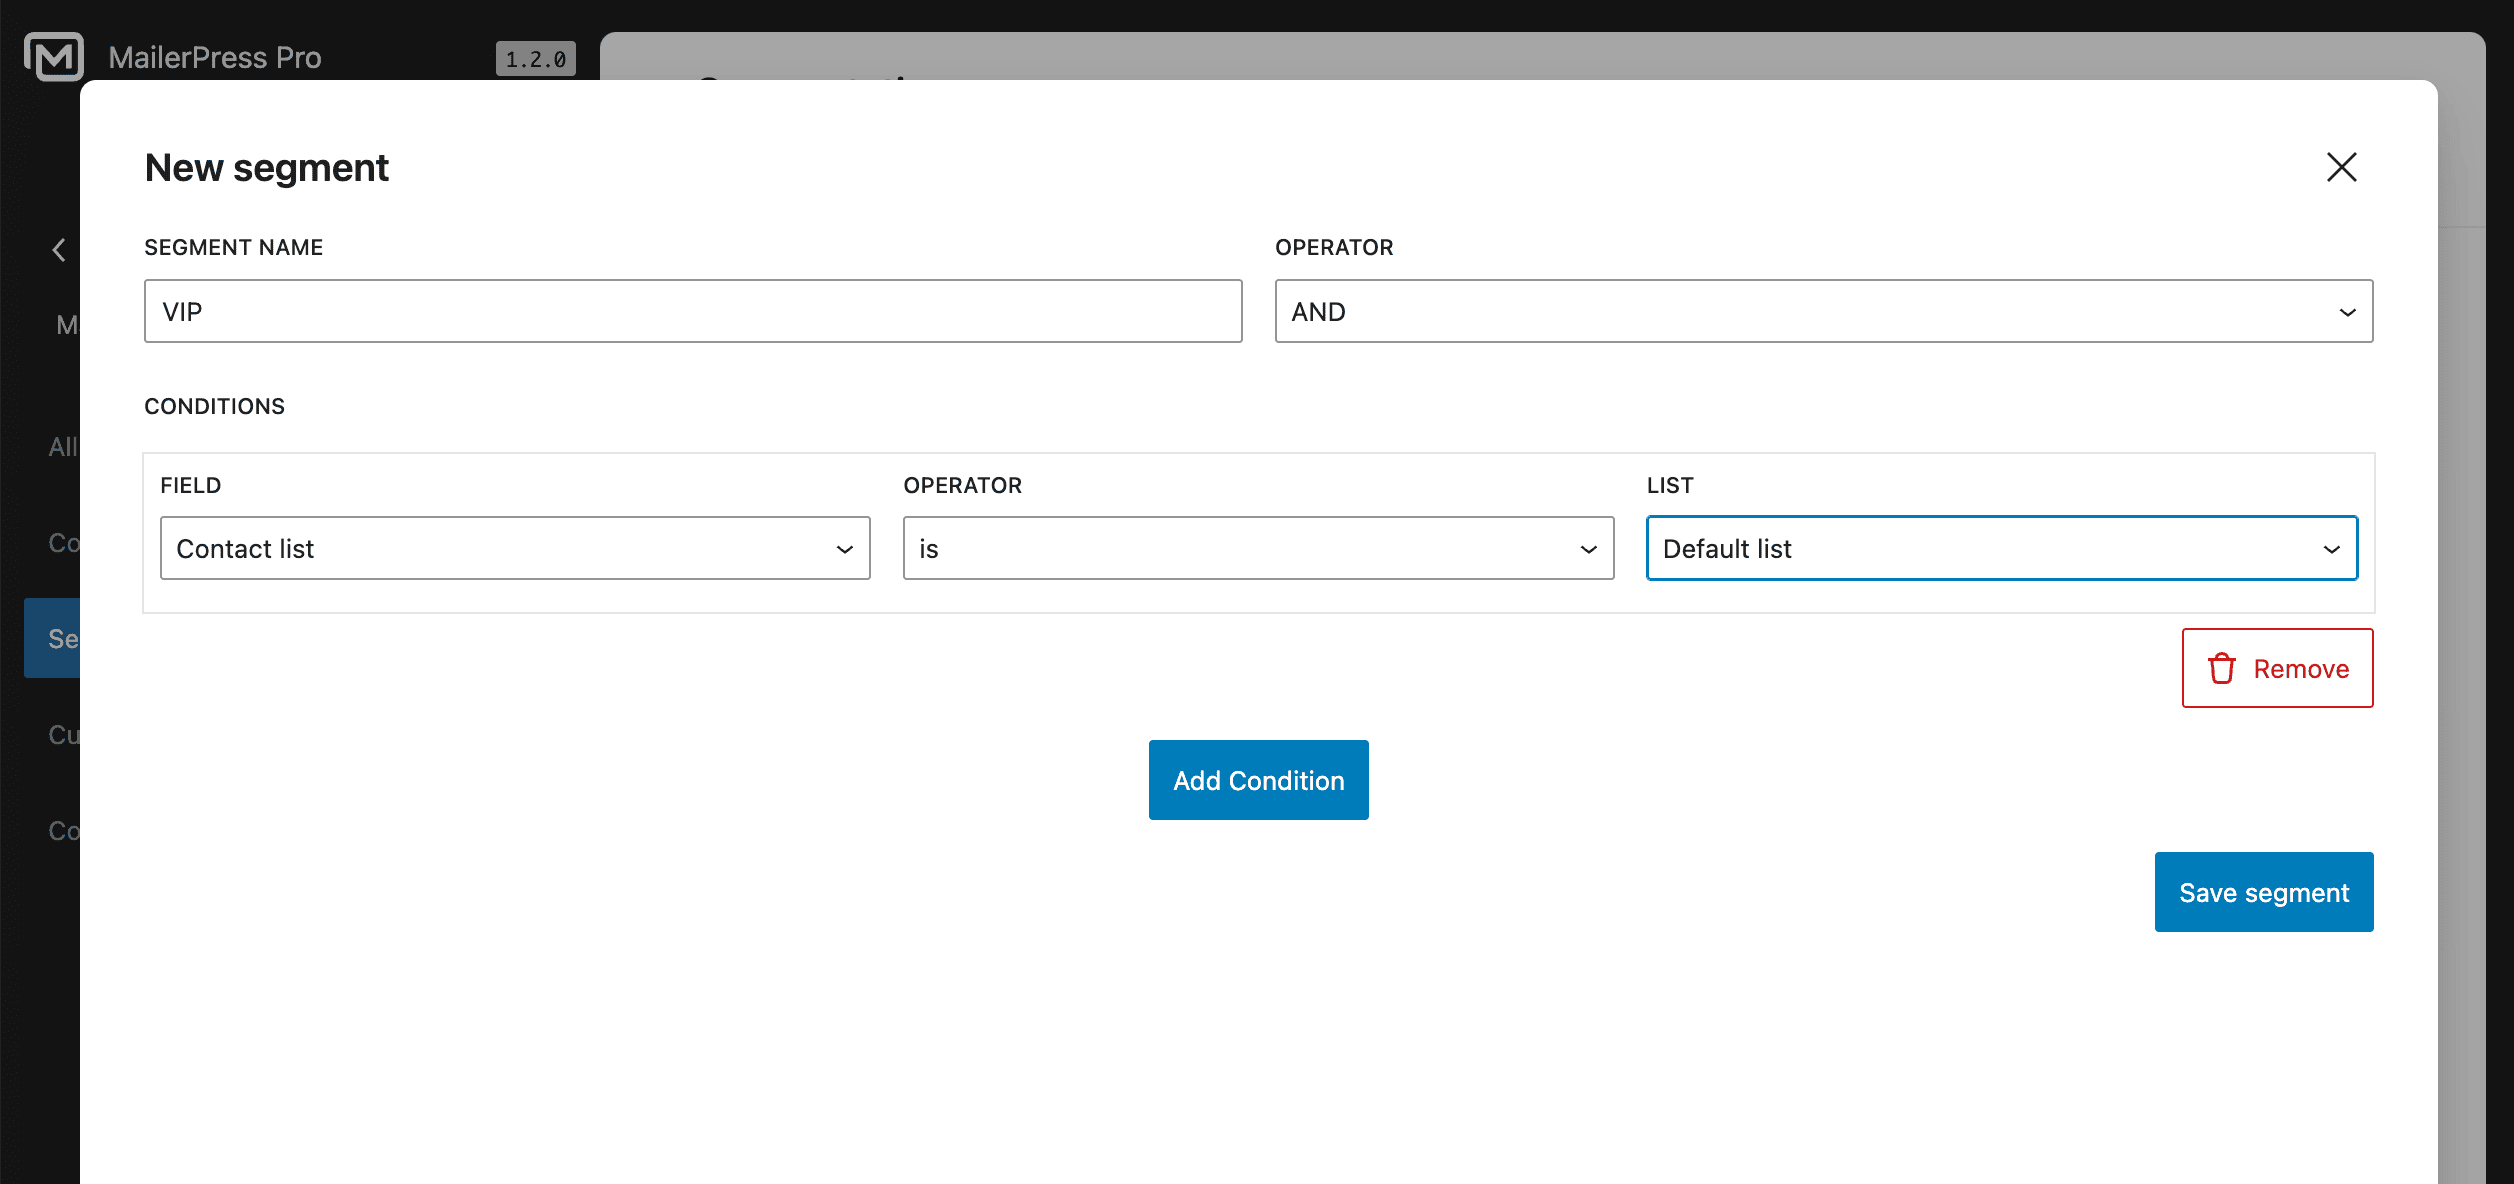Expand the Default list dropdown
Screen dimensions: 2514x1184
pyautogui.click(x=2001, y=548)
